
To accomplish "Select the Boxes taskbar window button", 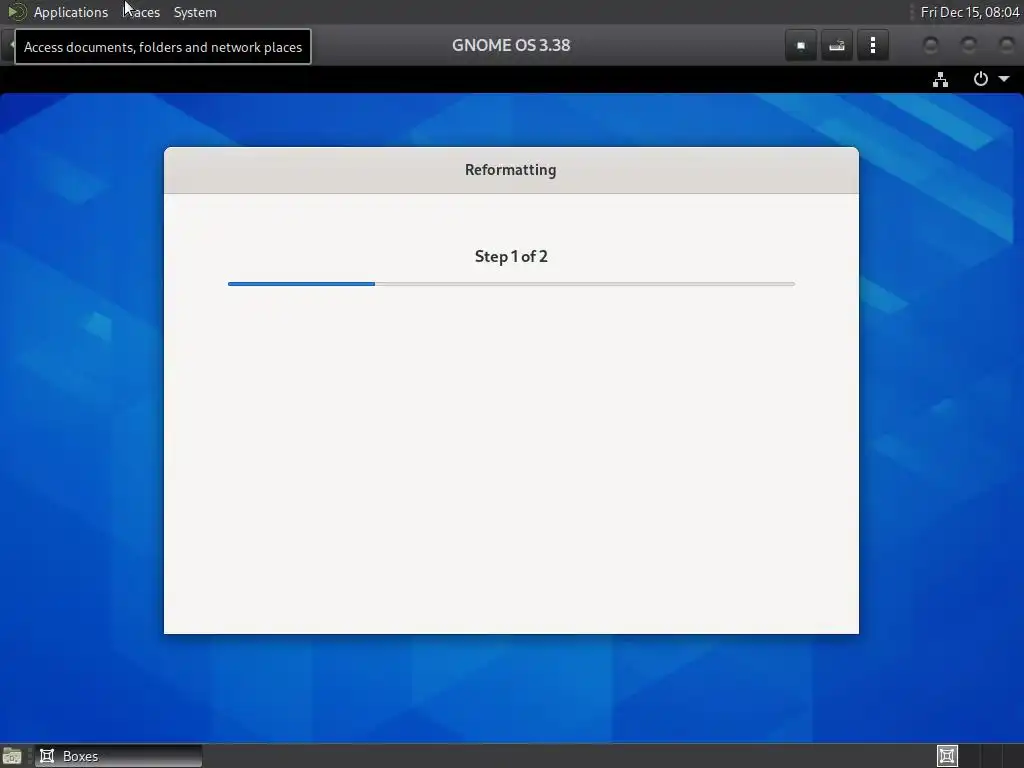I will [x=119, y=756].
